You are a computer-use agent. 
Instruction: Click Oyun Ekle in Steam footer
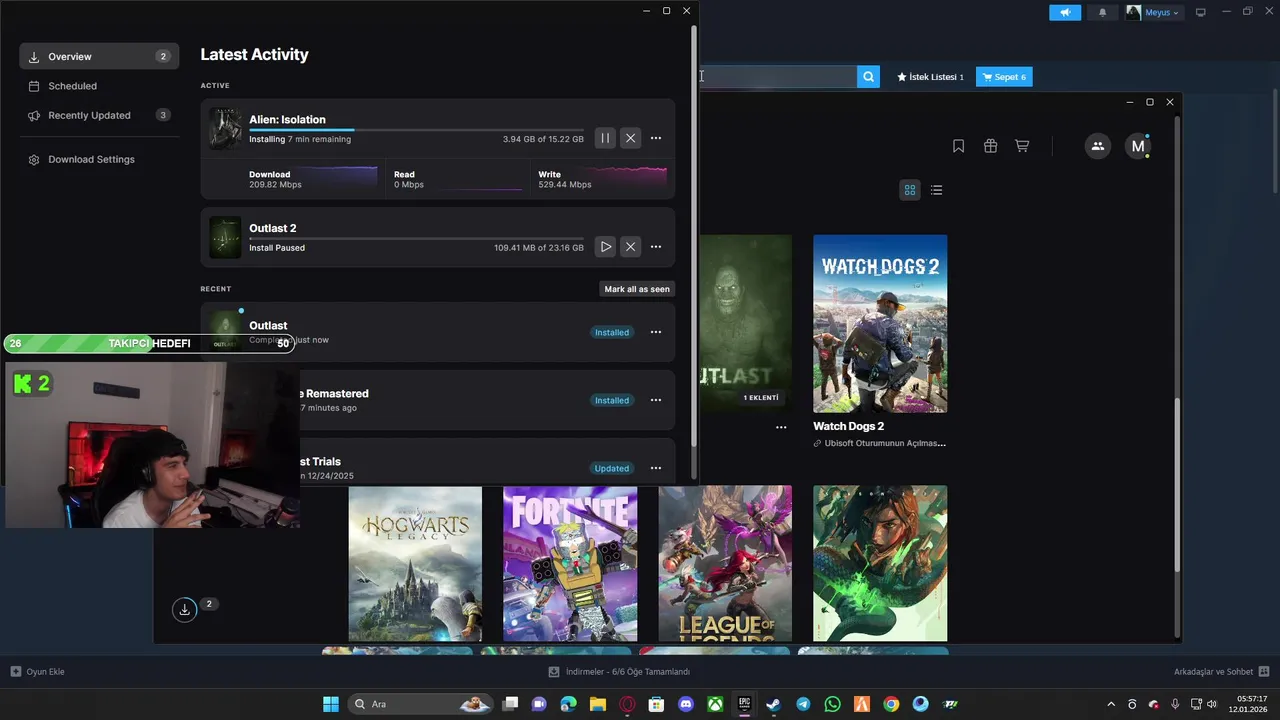coord(37,672)
